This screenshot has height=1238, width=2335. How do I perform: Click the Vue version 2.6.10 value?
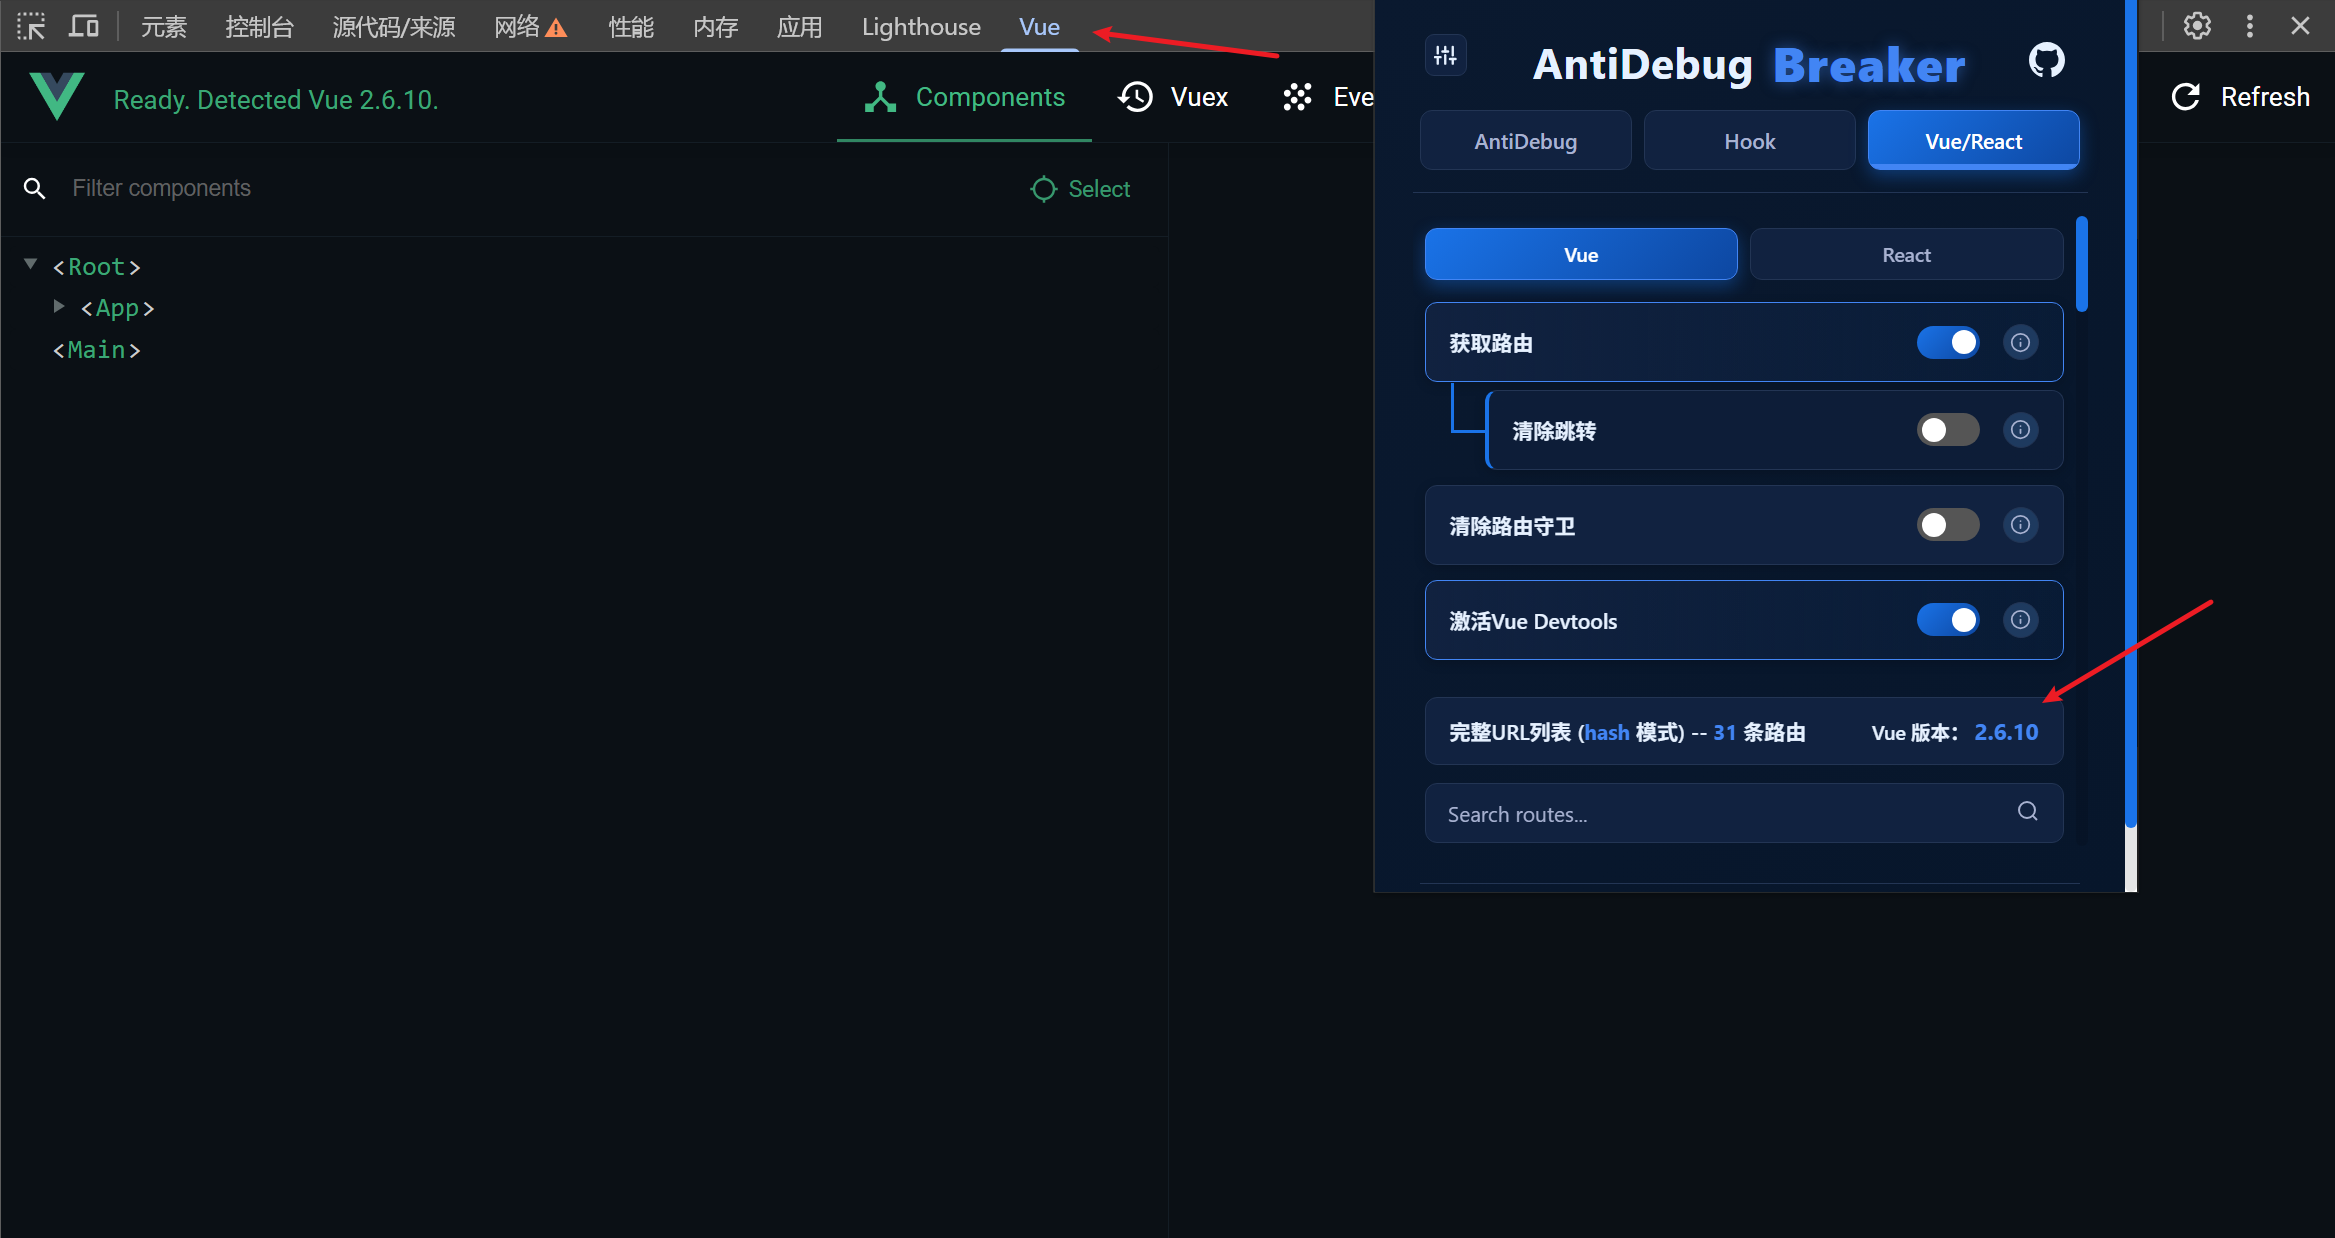coord(2005,732)
